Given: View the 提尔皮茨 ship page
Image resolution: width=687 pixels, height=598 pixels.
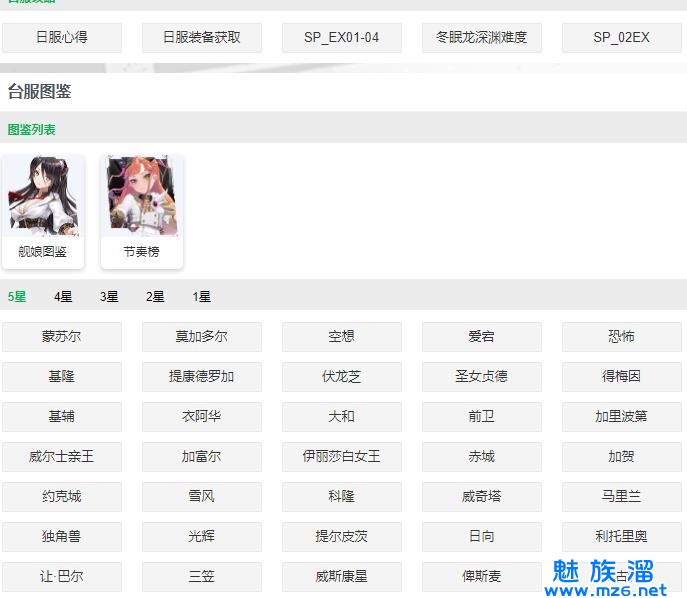Looking at the screenshot, I should point(342,537).
